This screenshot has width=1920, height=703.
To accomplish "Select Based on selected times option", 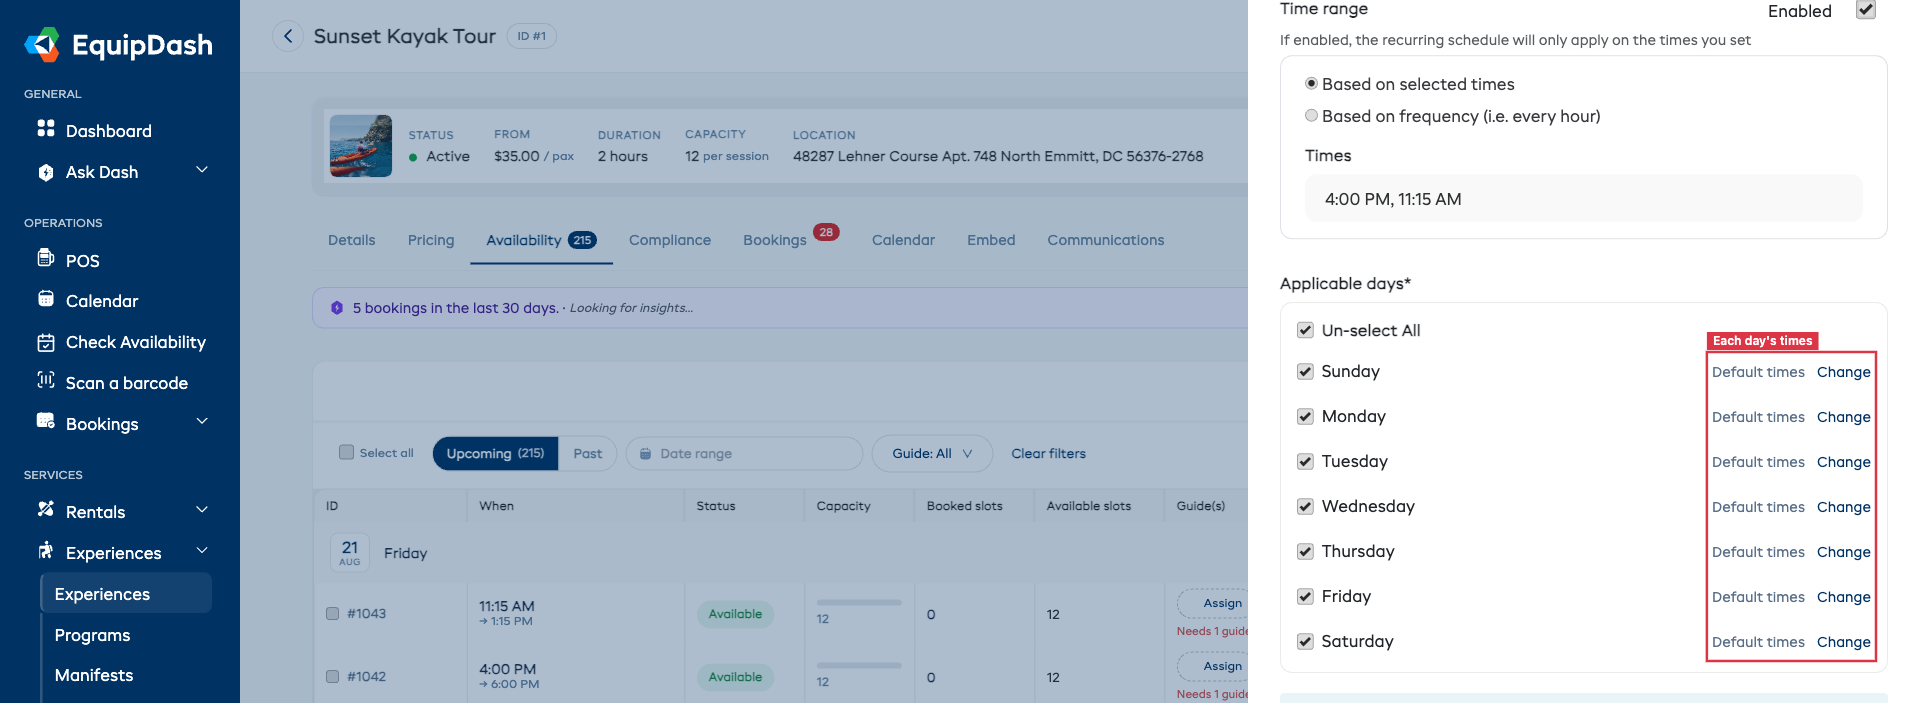I will pos(1311,83).
